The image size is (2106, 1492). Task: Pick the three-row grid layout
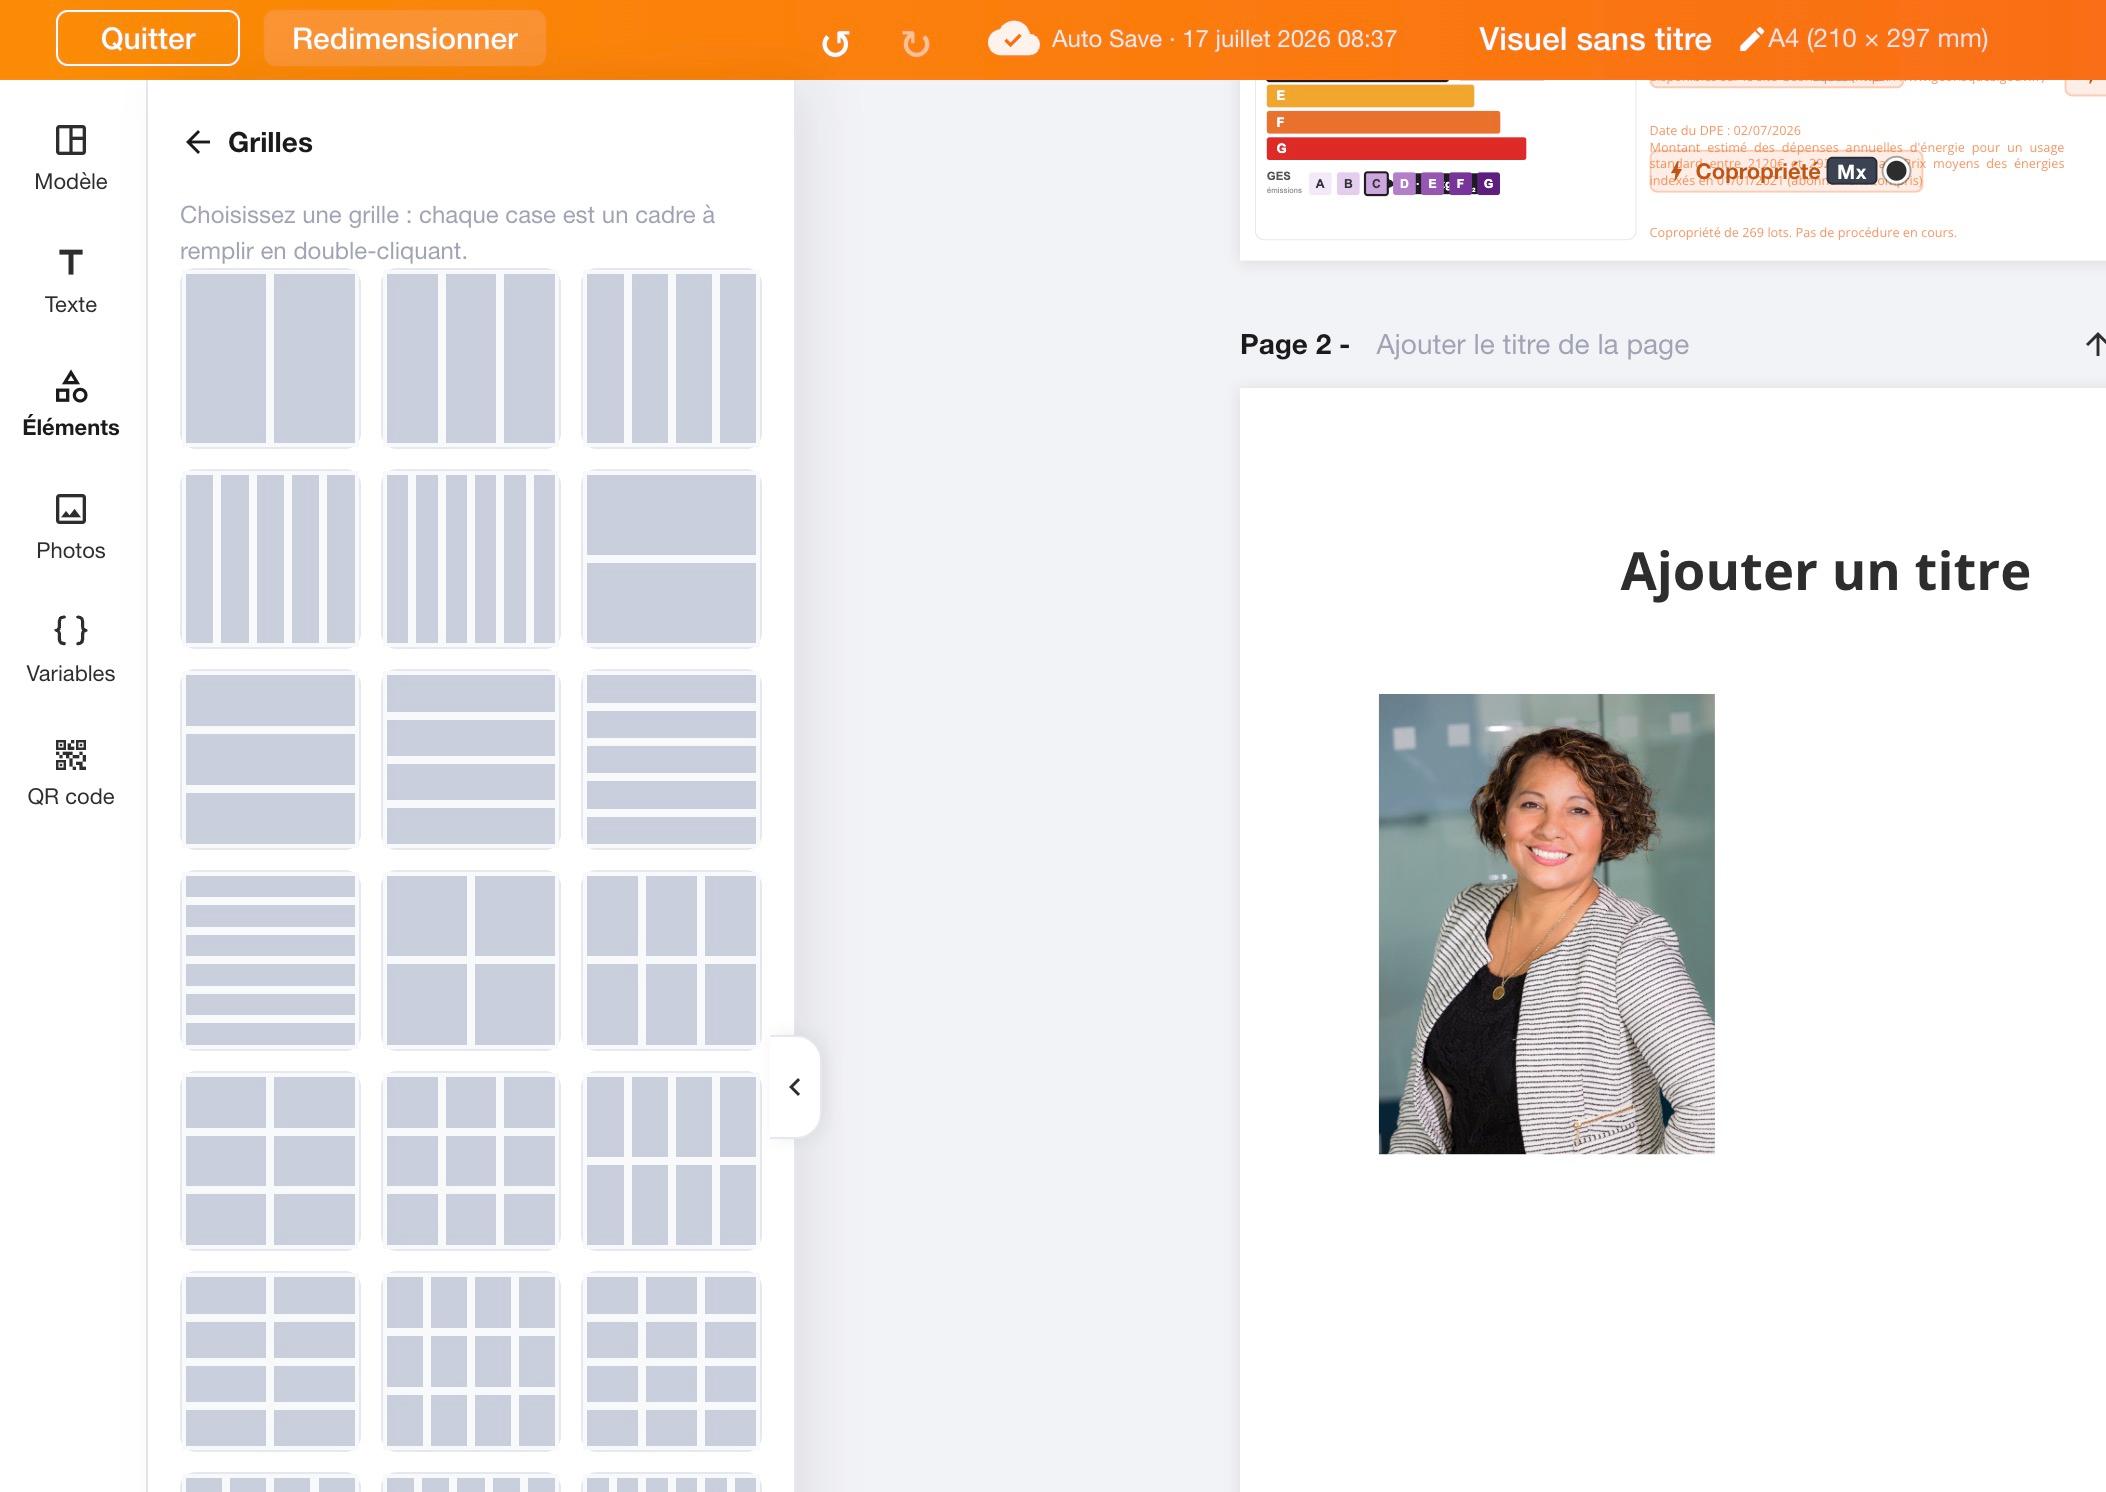coord(270,759)
